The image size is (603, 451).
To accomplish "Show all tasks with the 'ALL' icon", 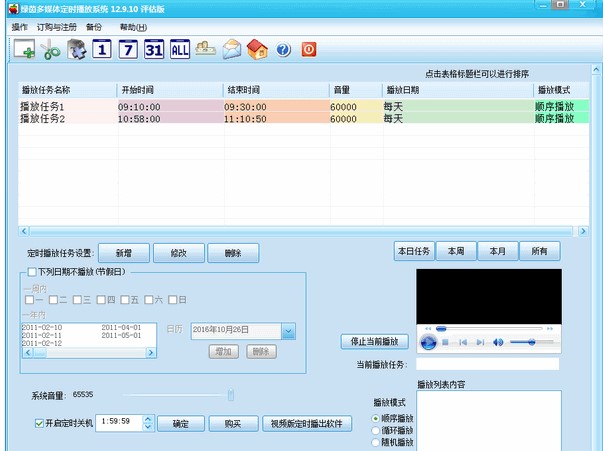I will tap(180, 49).
